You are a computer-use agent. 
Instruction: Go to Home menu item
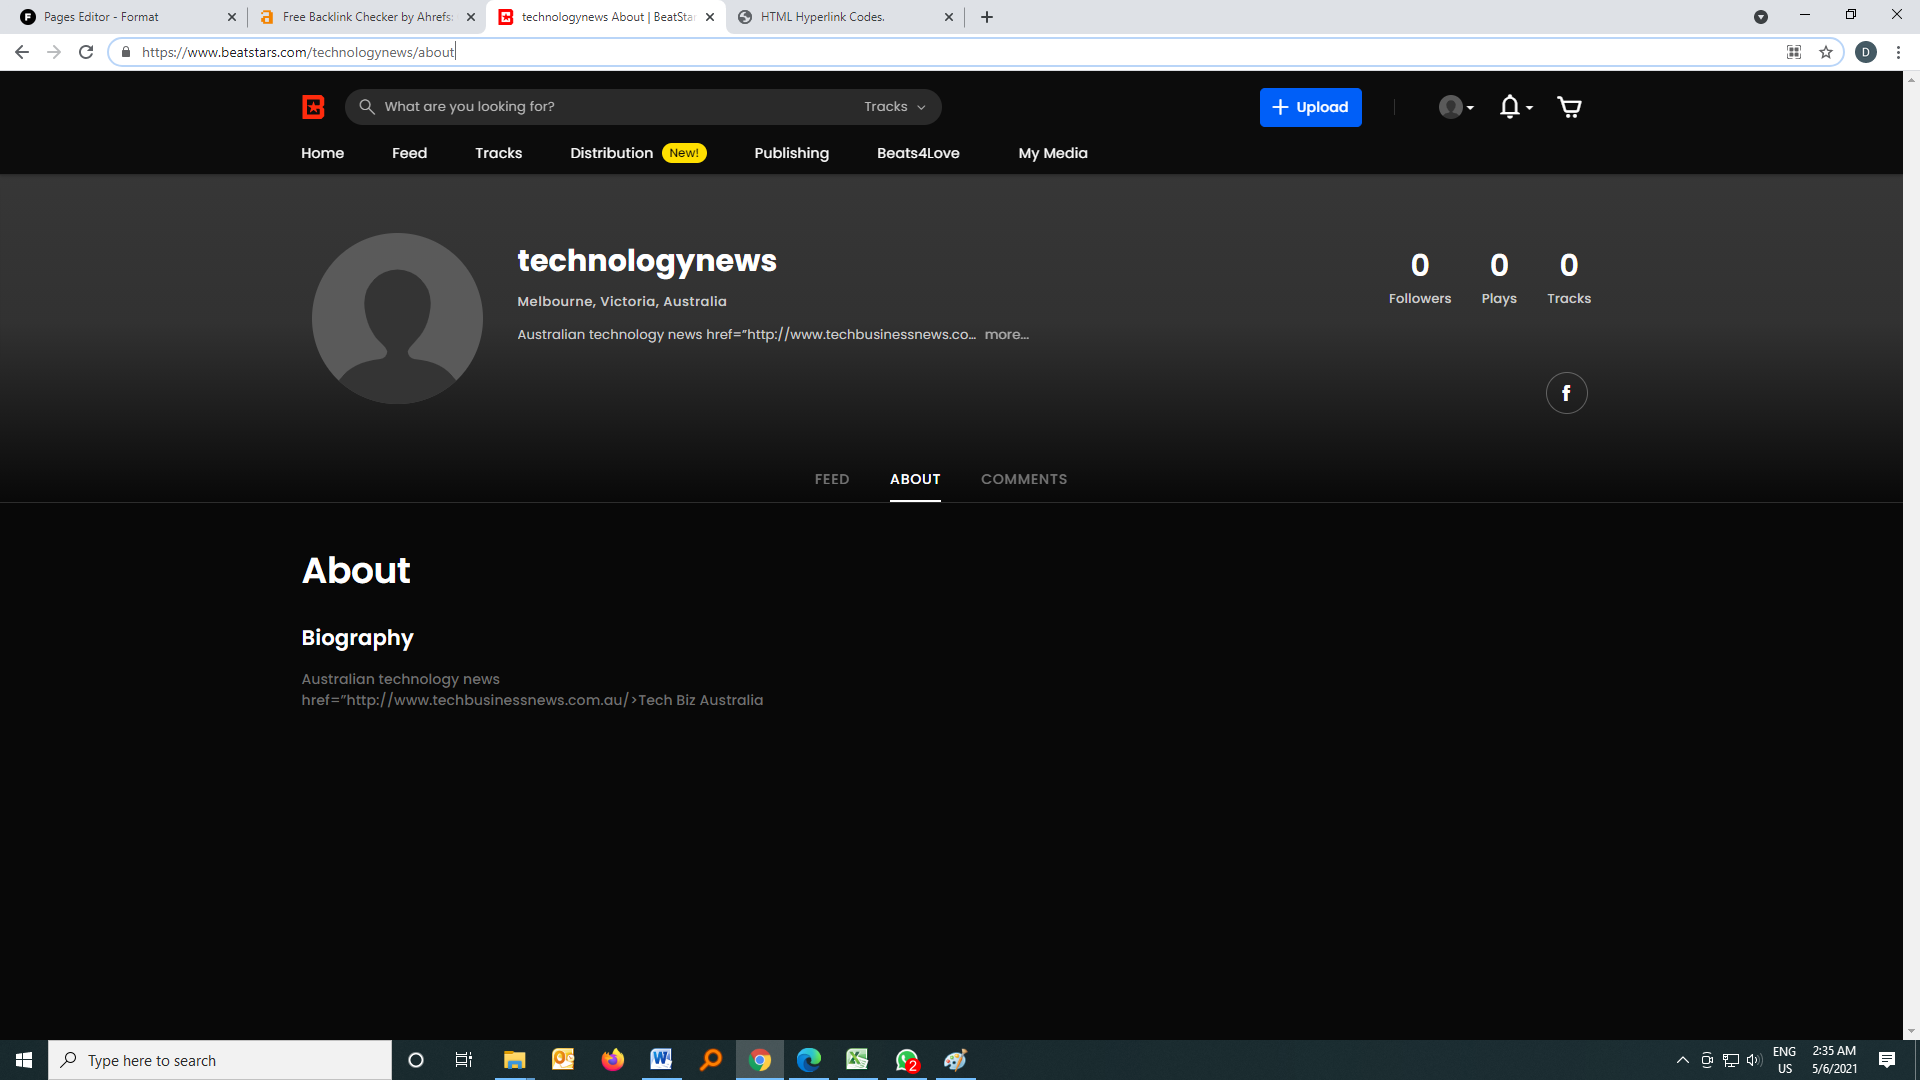coord(322,153)
